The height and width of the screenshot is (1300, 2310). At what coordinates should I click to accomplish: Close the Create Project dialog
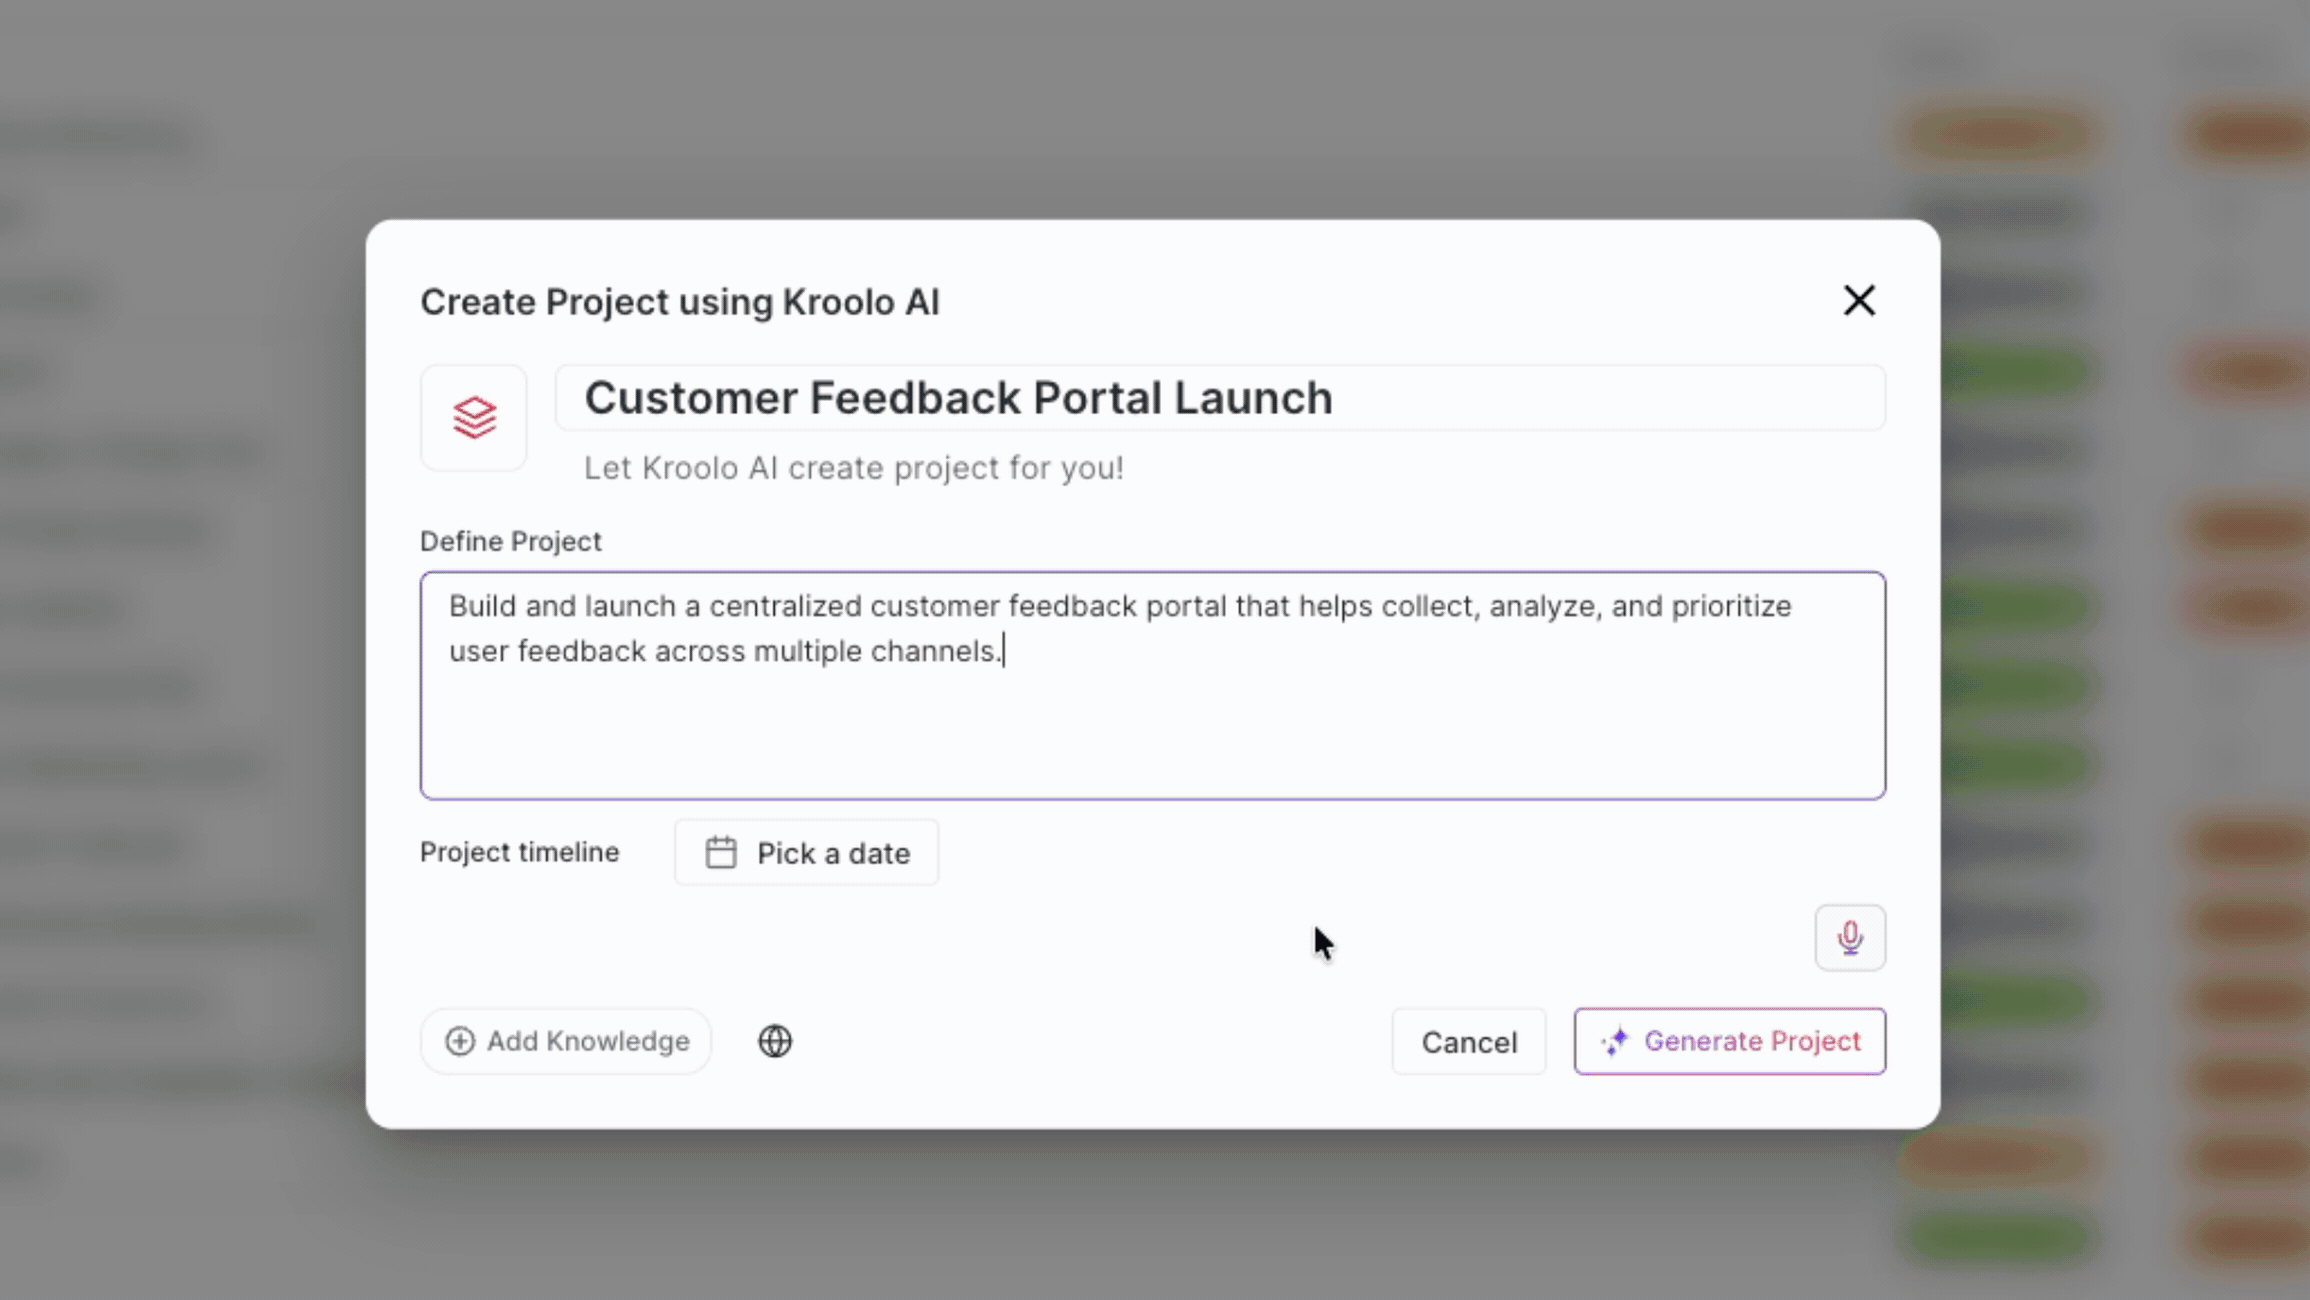[x=1859, y=300]
